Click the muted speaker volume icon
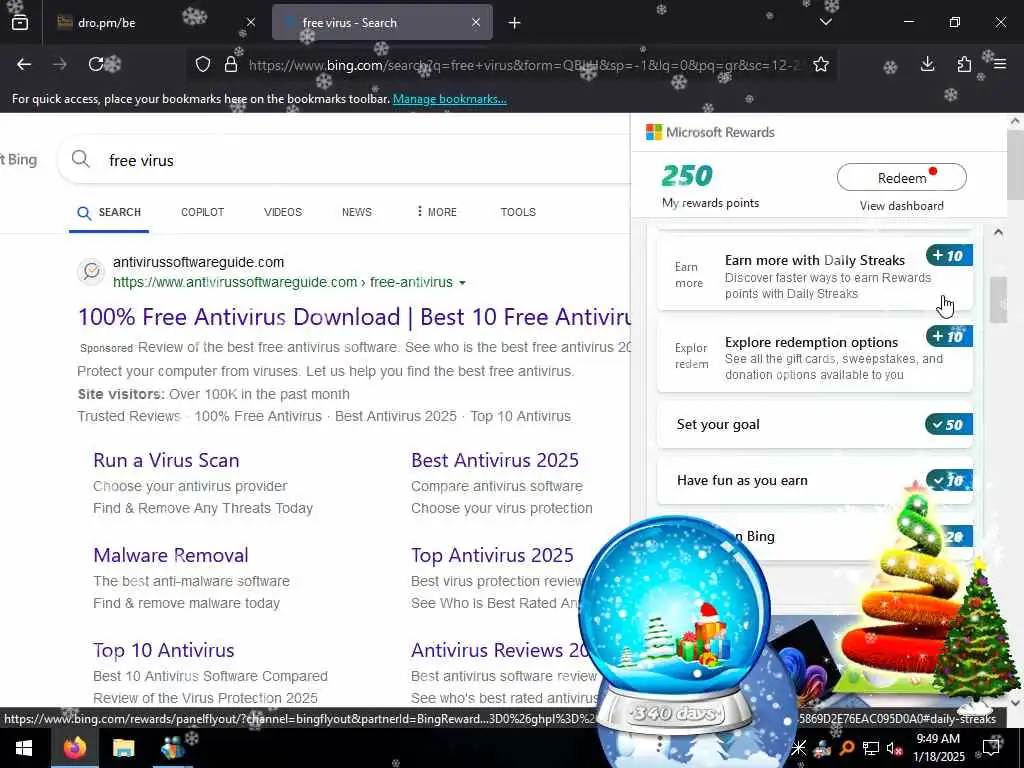 894,748
